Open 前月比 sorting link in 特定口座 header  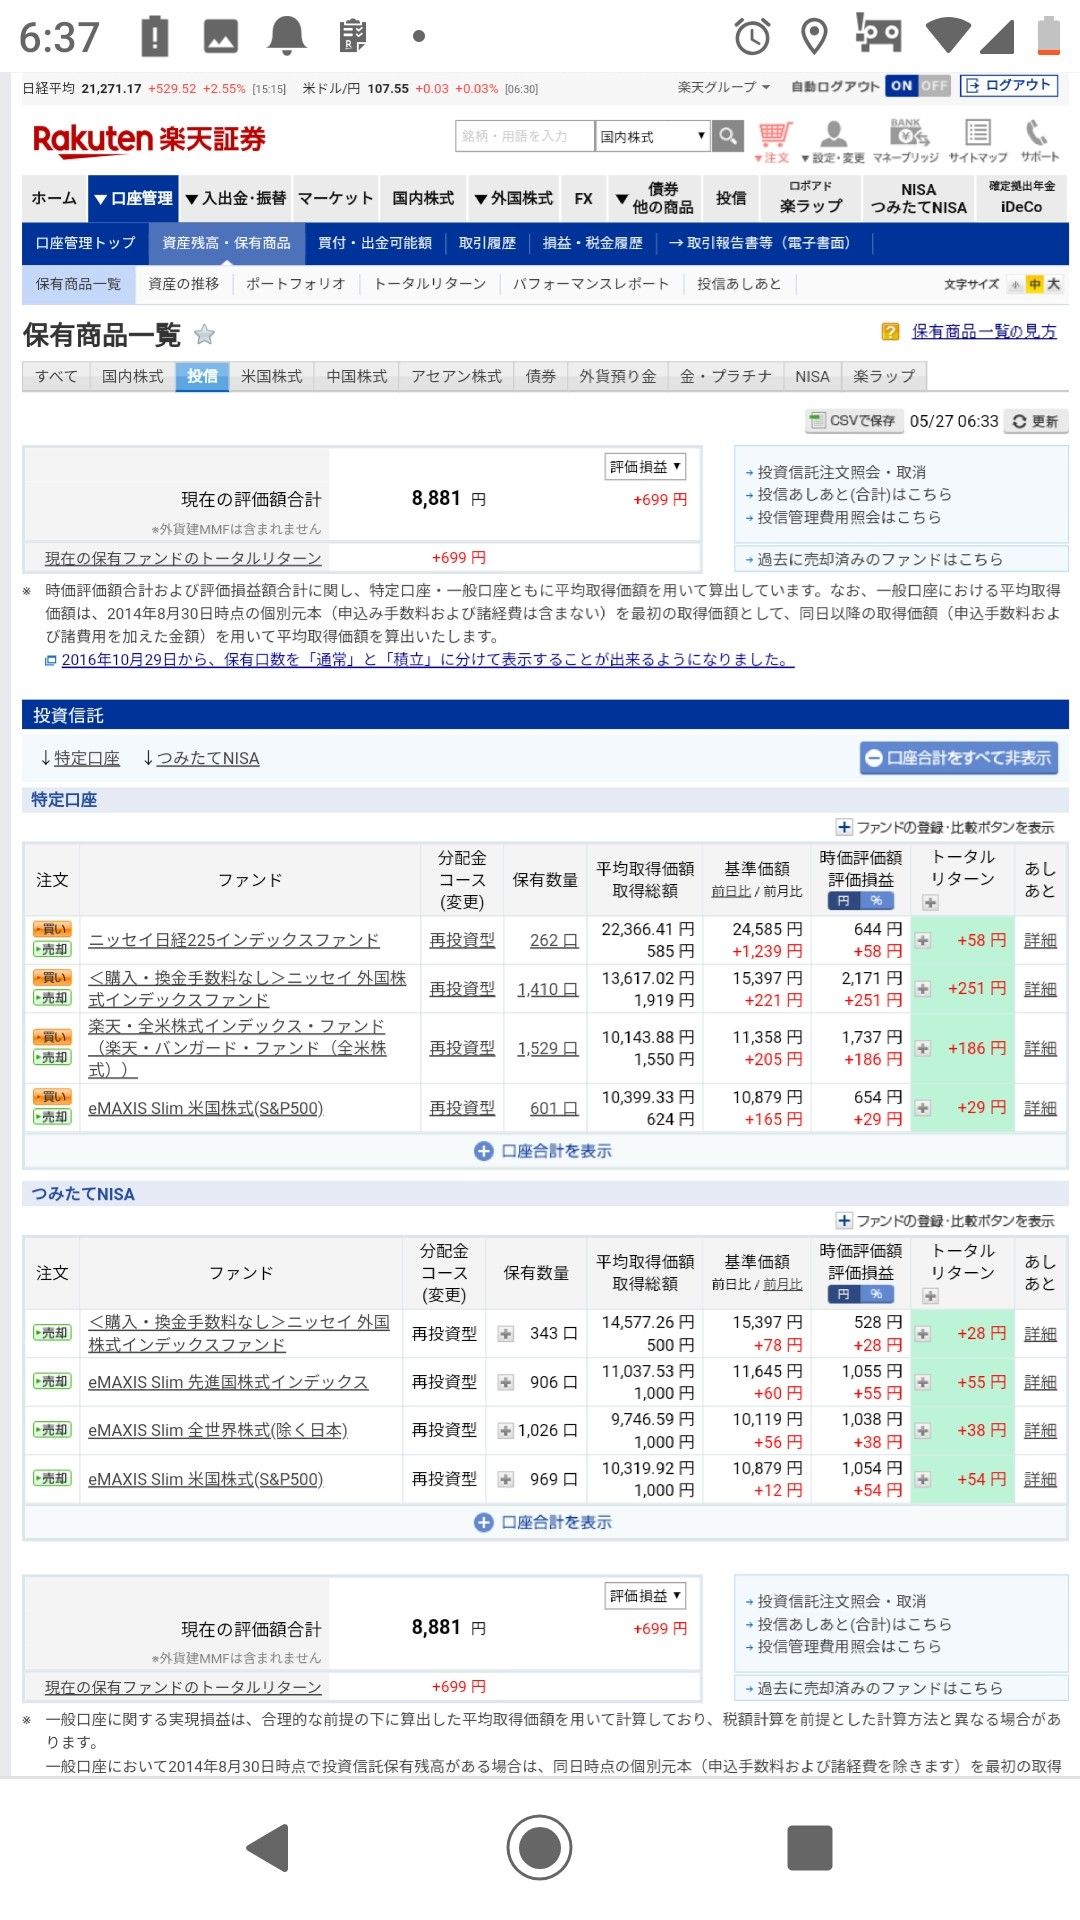pos(783,891)
